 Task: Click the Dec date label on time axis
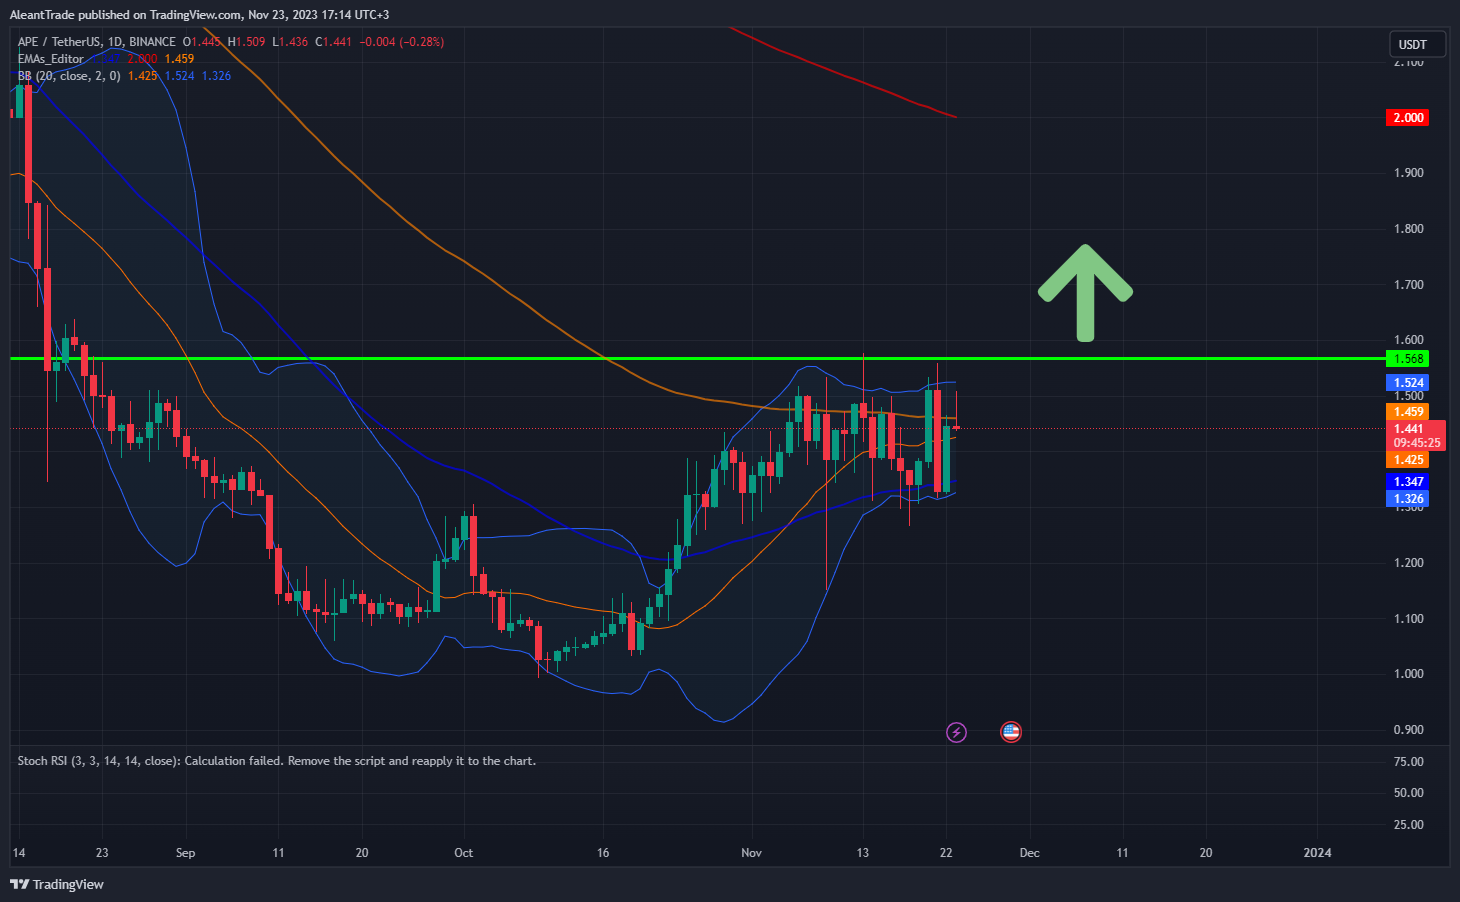click(1029, 853)
